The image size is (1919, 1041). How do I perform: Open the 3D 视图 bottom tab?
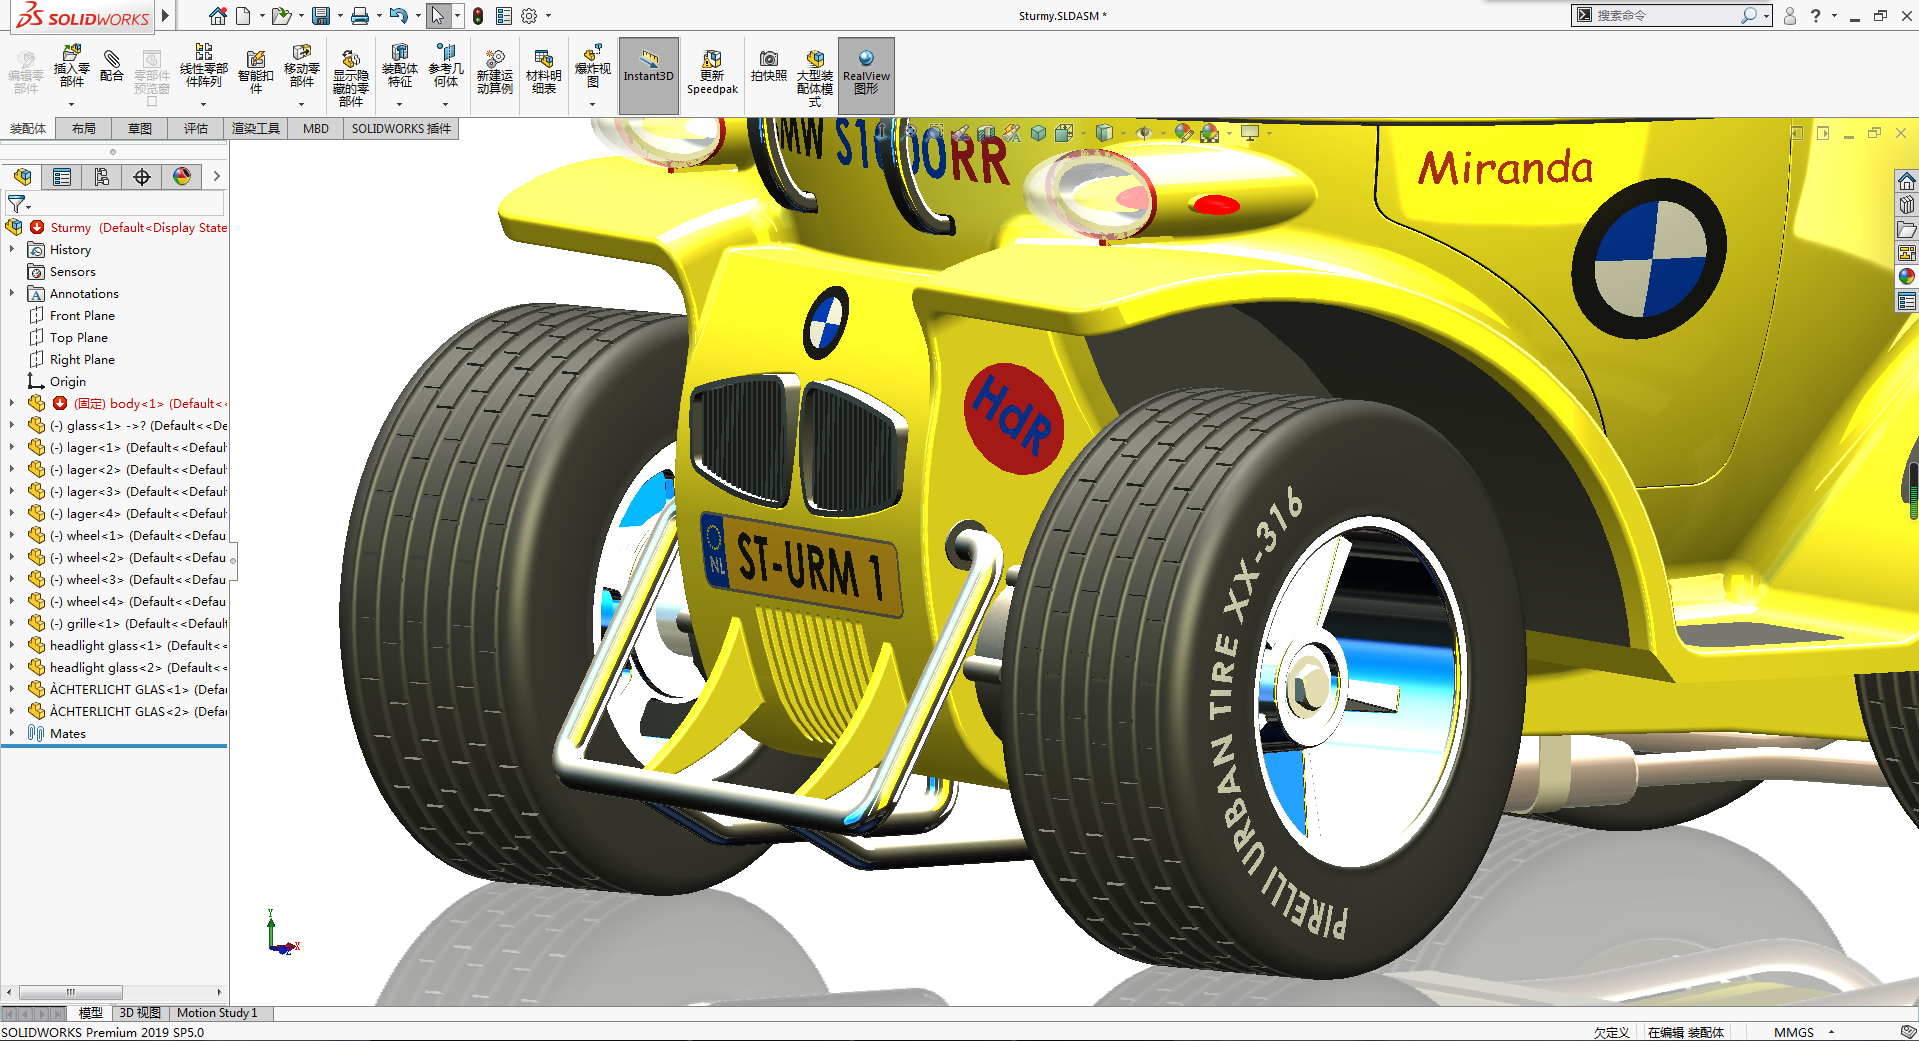pos(140,1013)
